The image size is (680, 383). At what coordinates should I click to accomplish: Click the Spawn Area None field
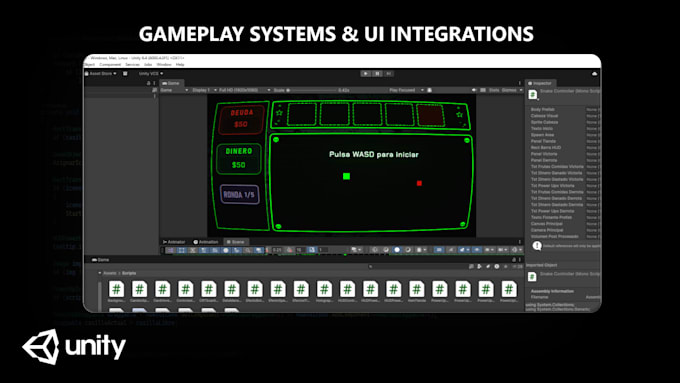[593, 135]
